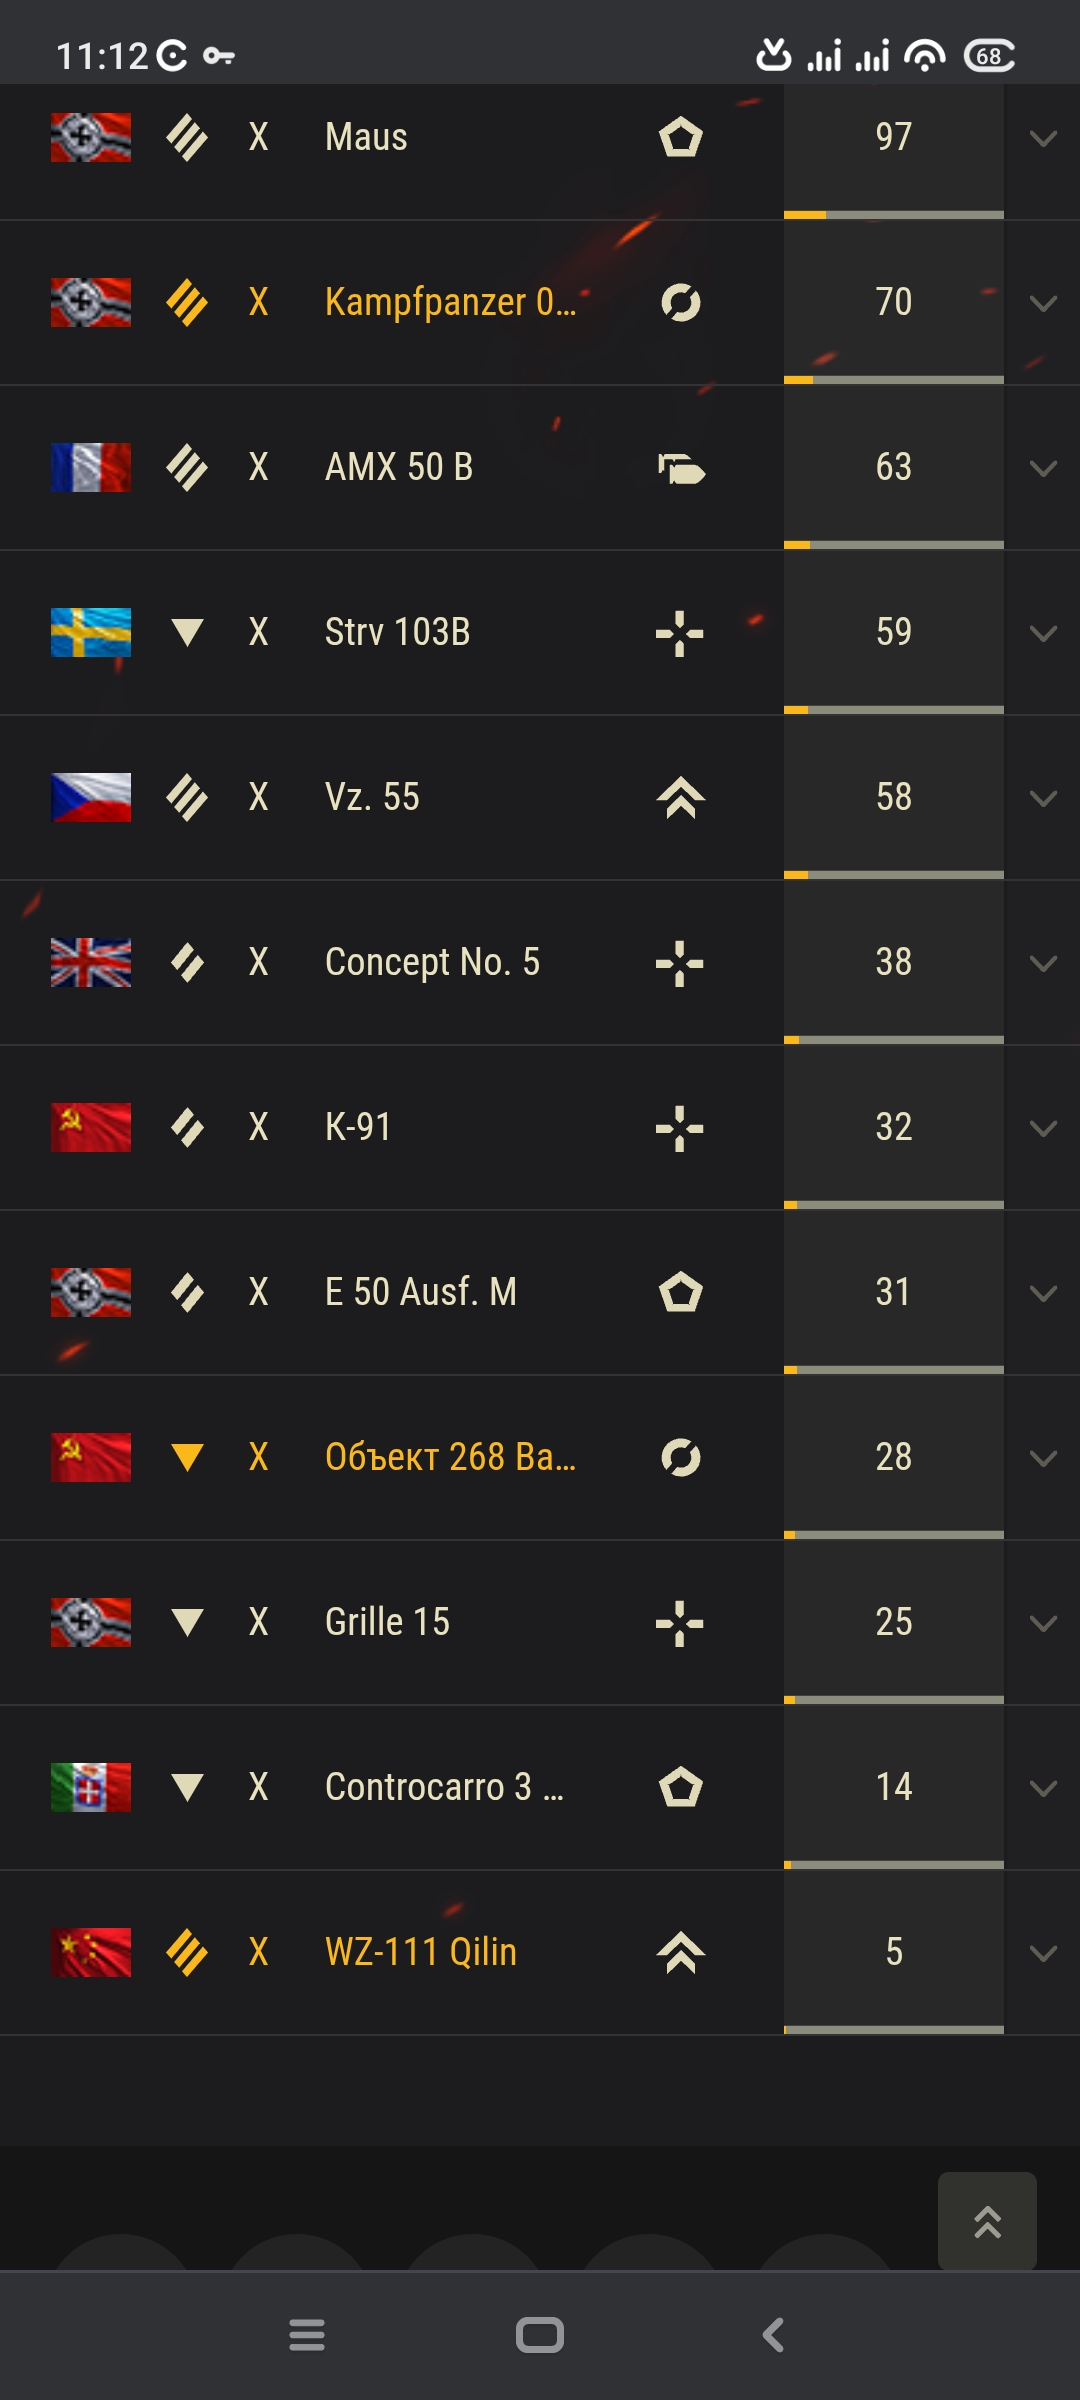Tap the UK flag next to Concept No. 5
Image resolution: width=1080 pixels, height=2400 pixels.
(91, 962)
